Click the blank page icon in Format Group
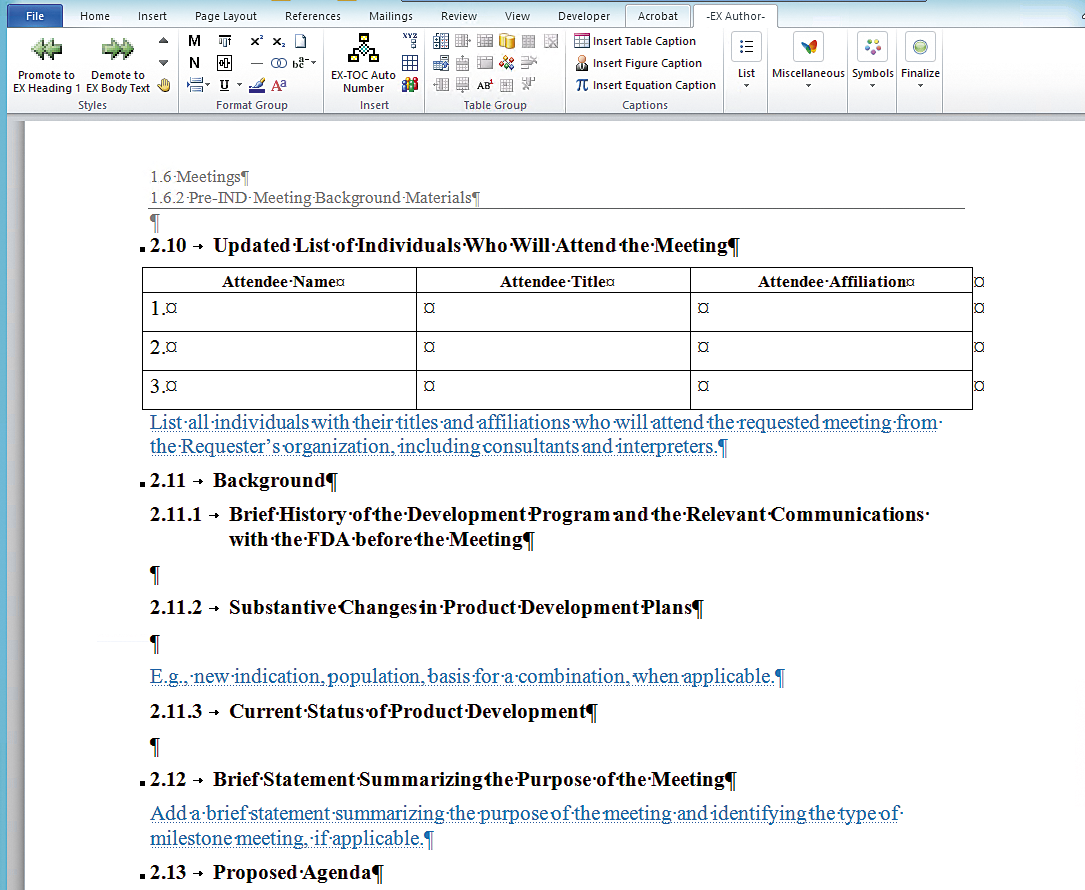 [x=300, y=42]
